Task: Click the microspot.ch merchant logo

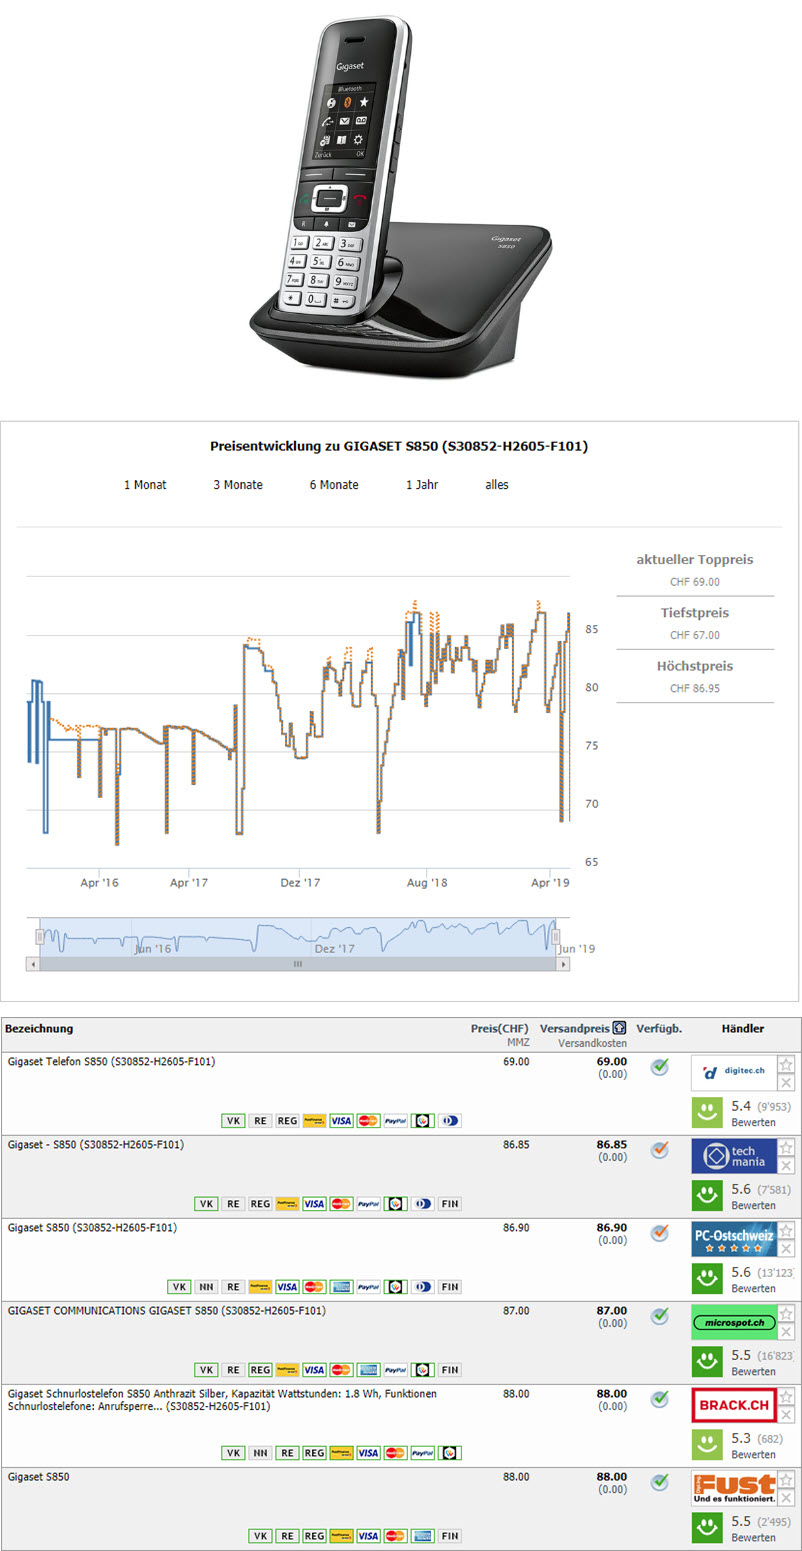Action: click(x=733, y=1322)
